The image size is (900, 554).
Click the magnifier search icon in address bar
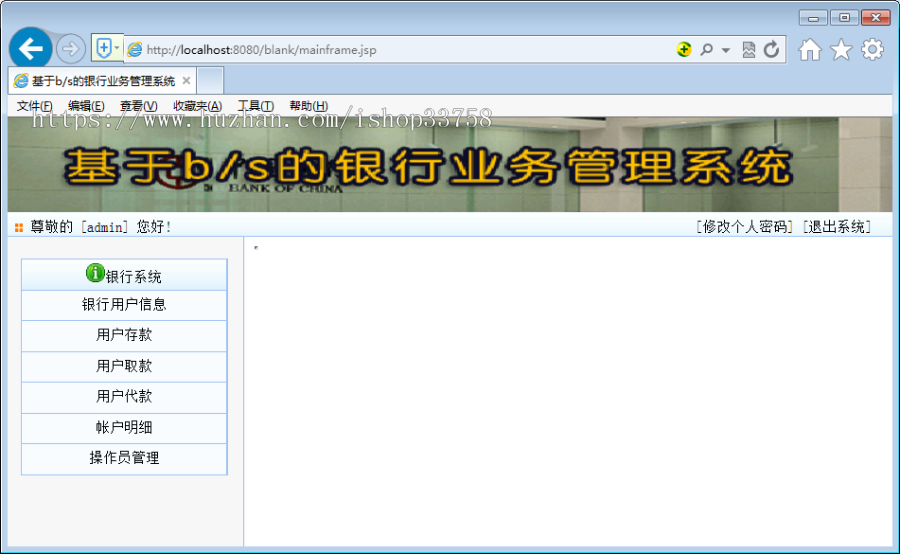click(x=707, y=49)
